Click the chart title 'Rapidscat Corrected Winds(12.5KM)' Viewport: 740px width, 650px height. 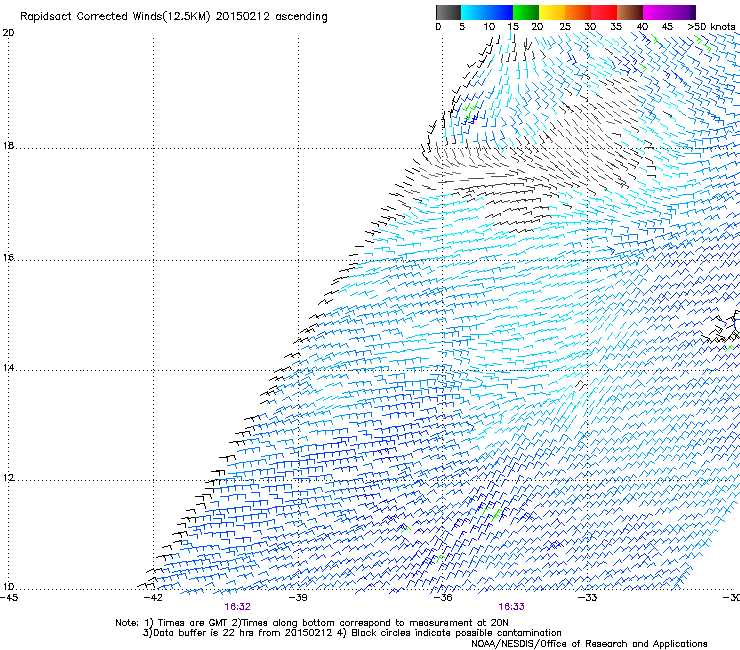pos(115,17)
